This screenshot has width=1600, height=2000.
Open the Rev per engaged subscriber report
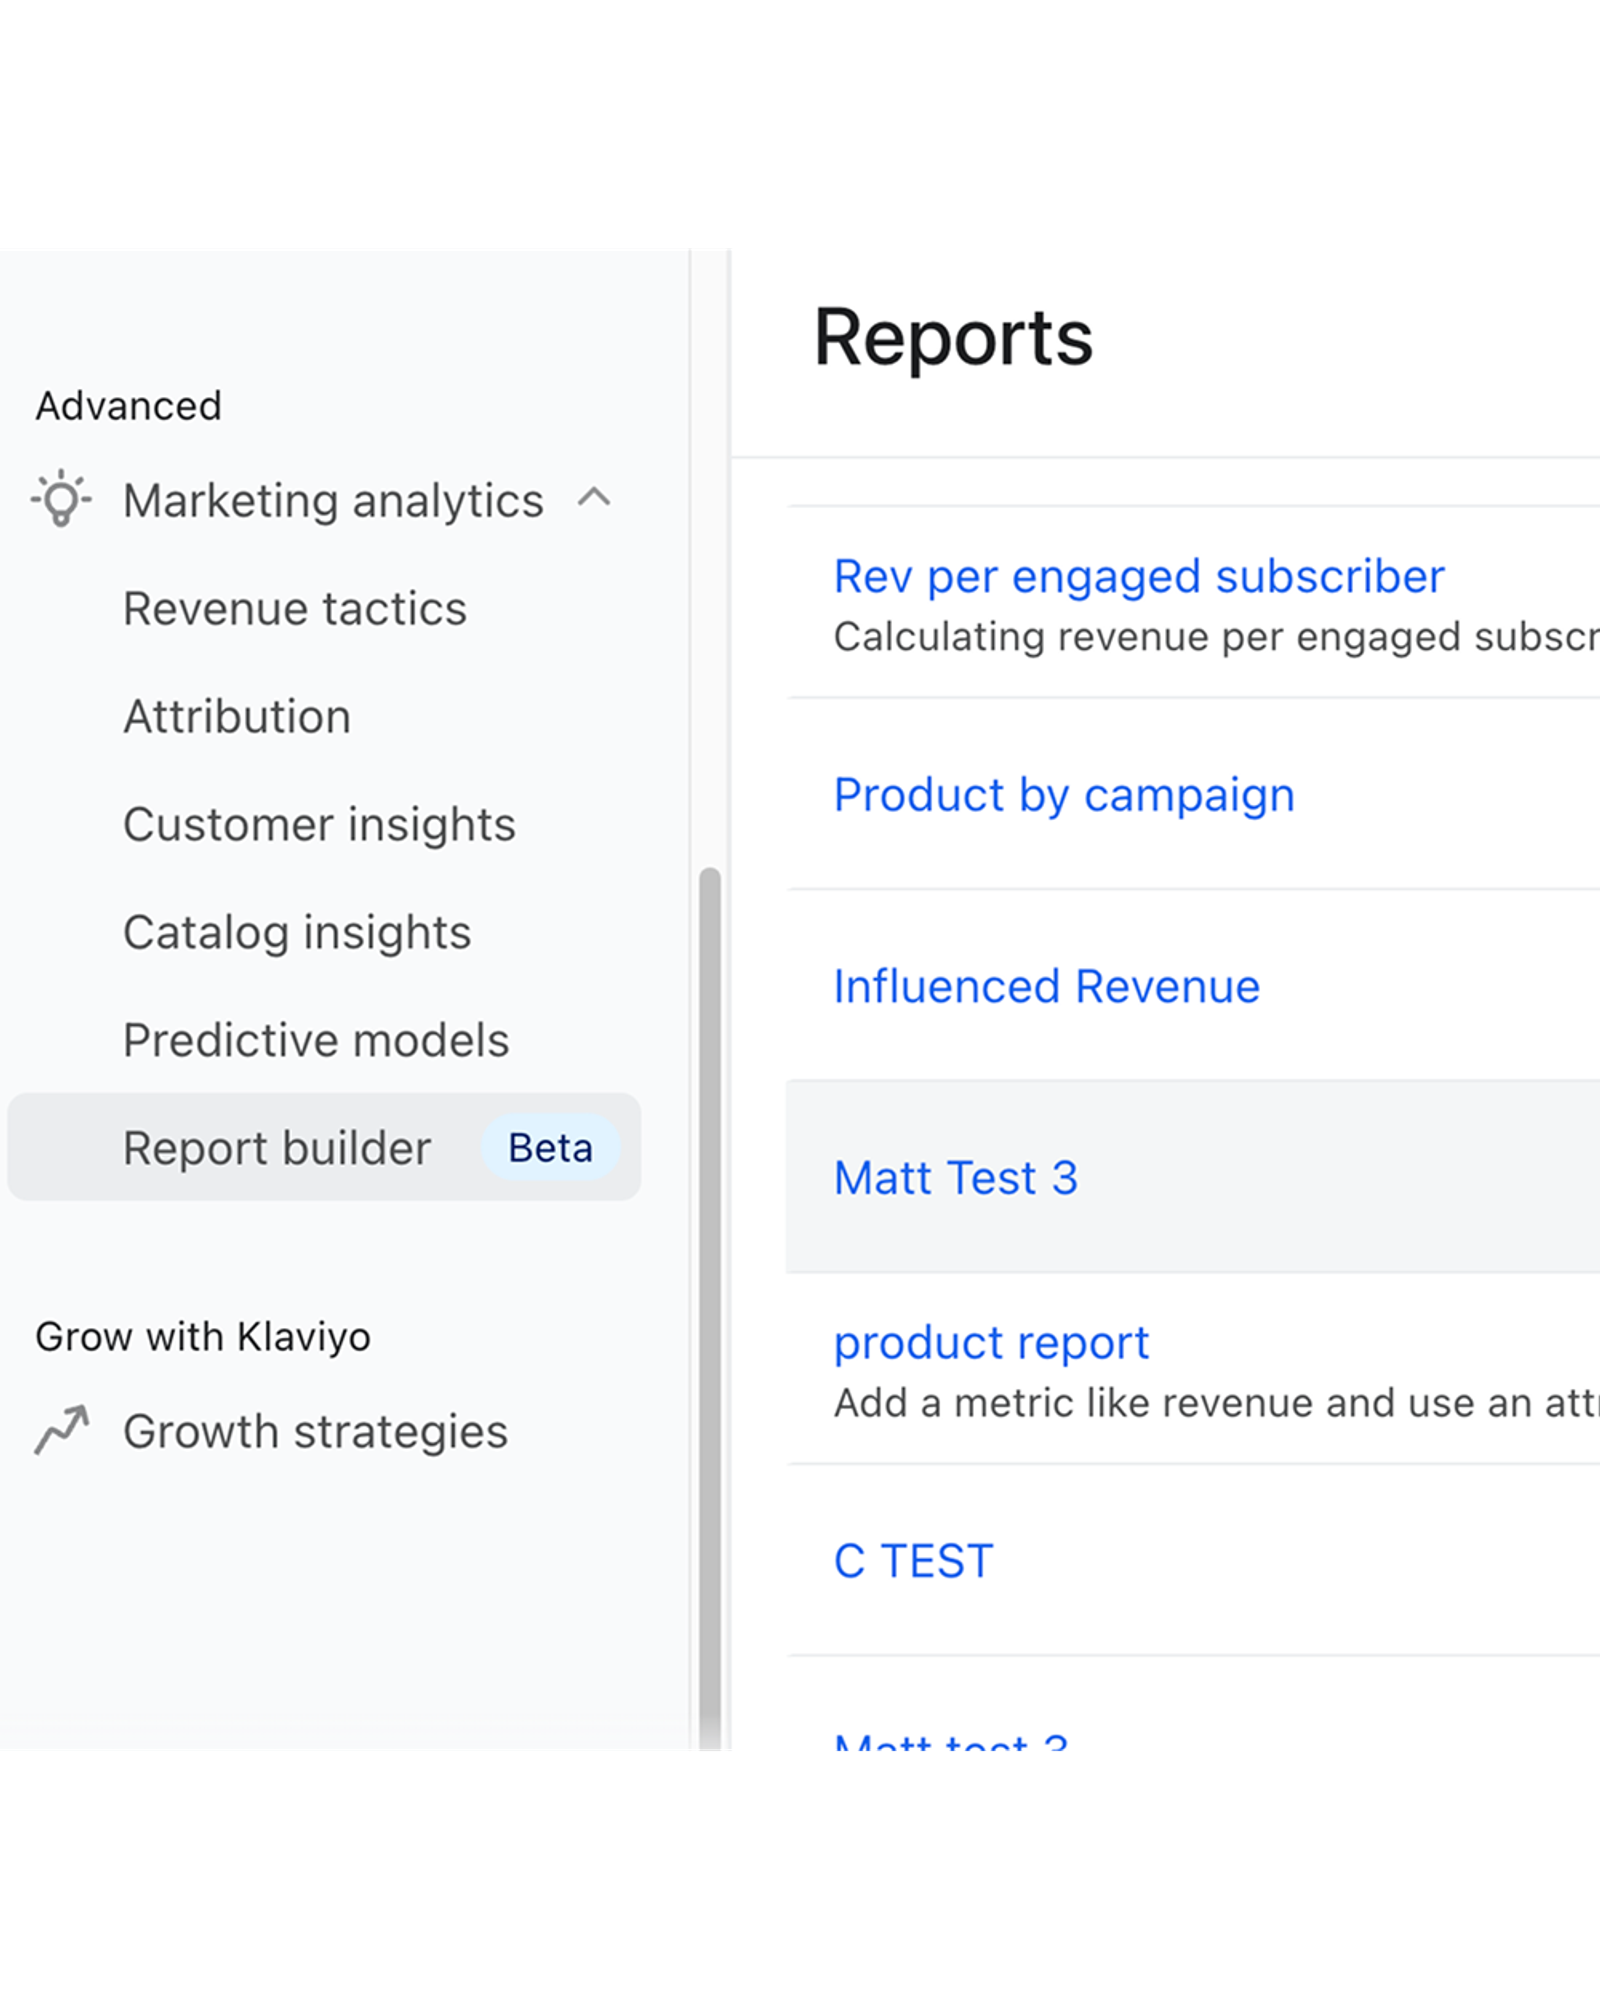coord(1139,576)
